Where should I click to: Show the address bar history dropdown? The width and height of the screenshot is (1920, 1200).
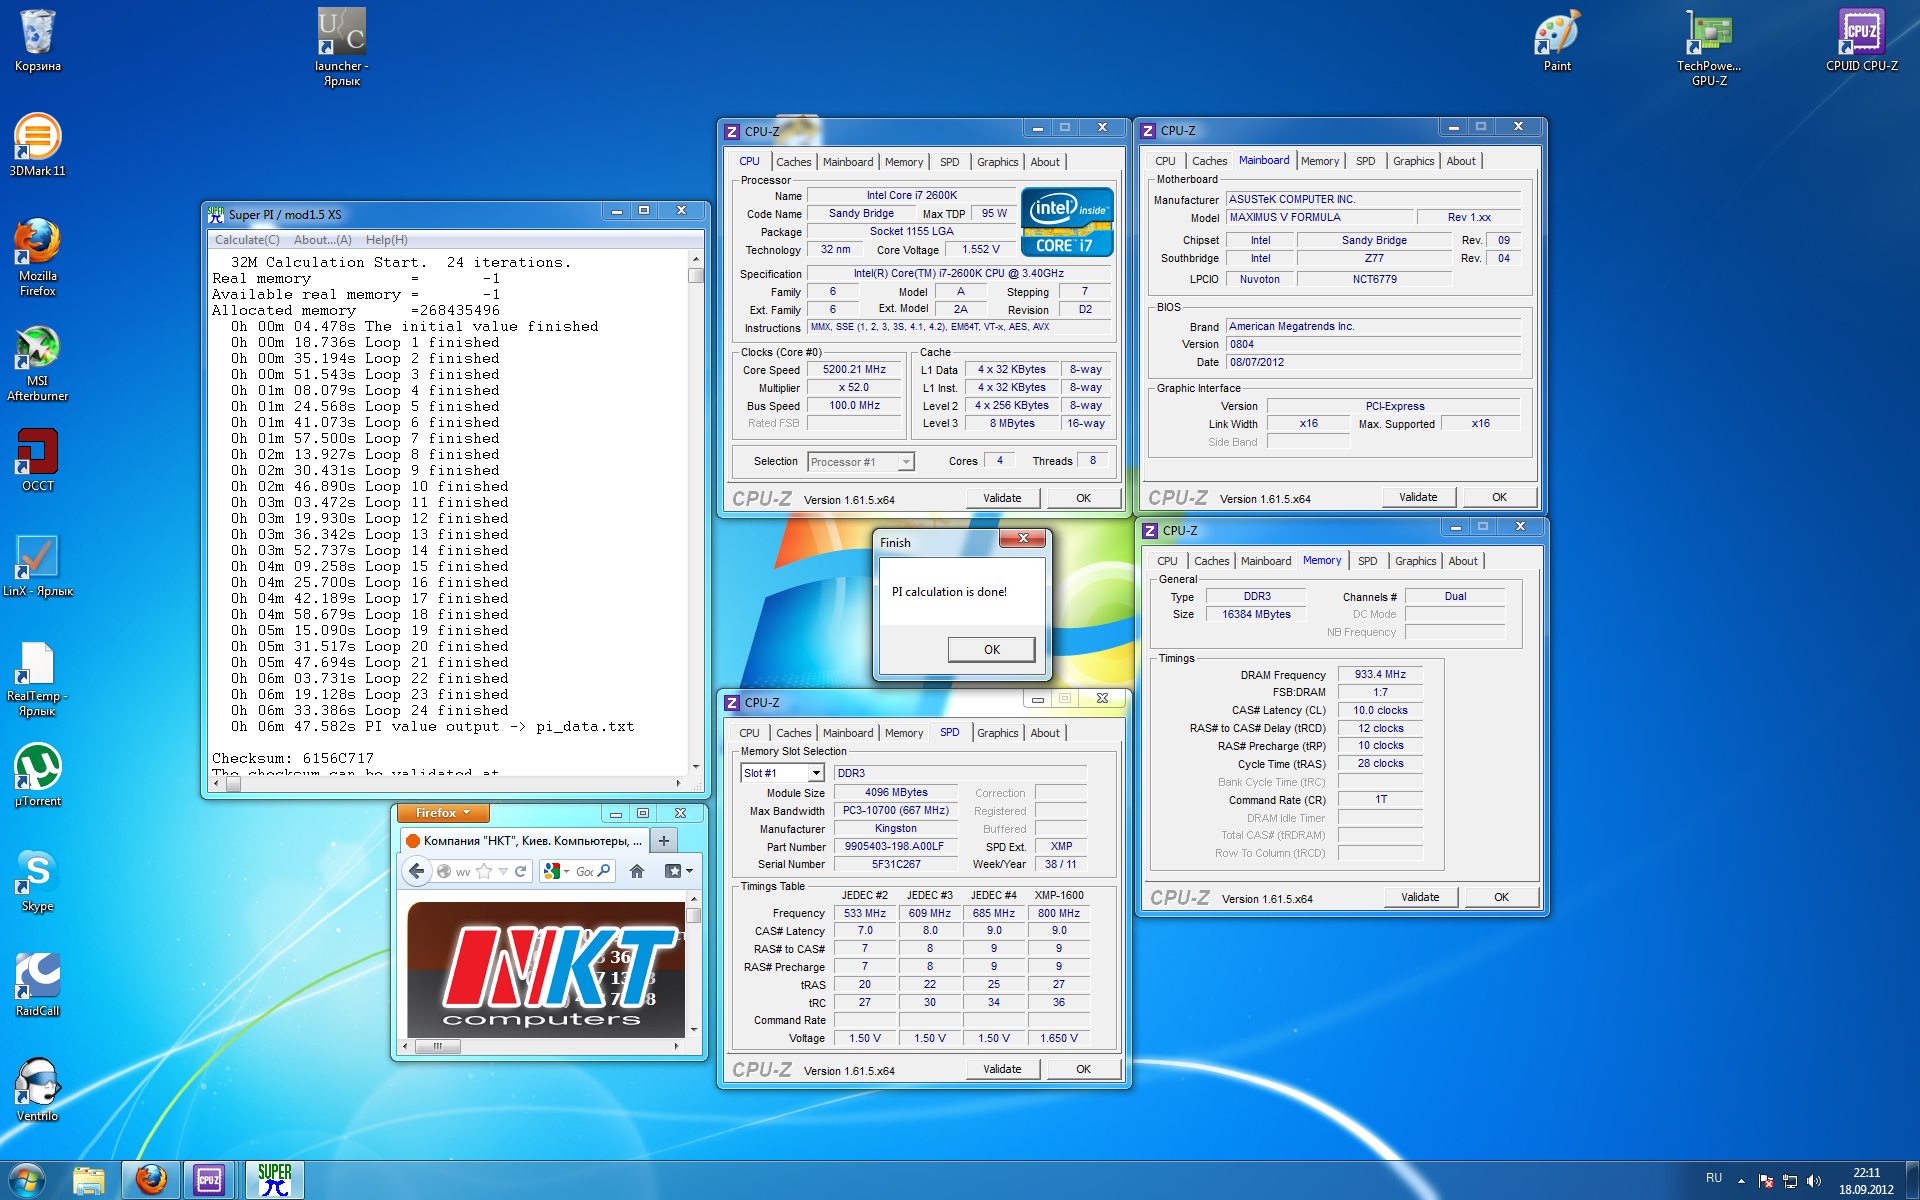tap(503, 871)
